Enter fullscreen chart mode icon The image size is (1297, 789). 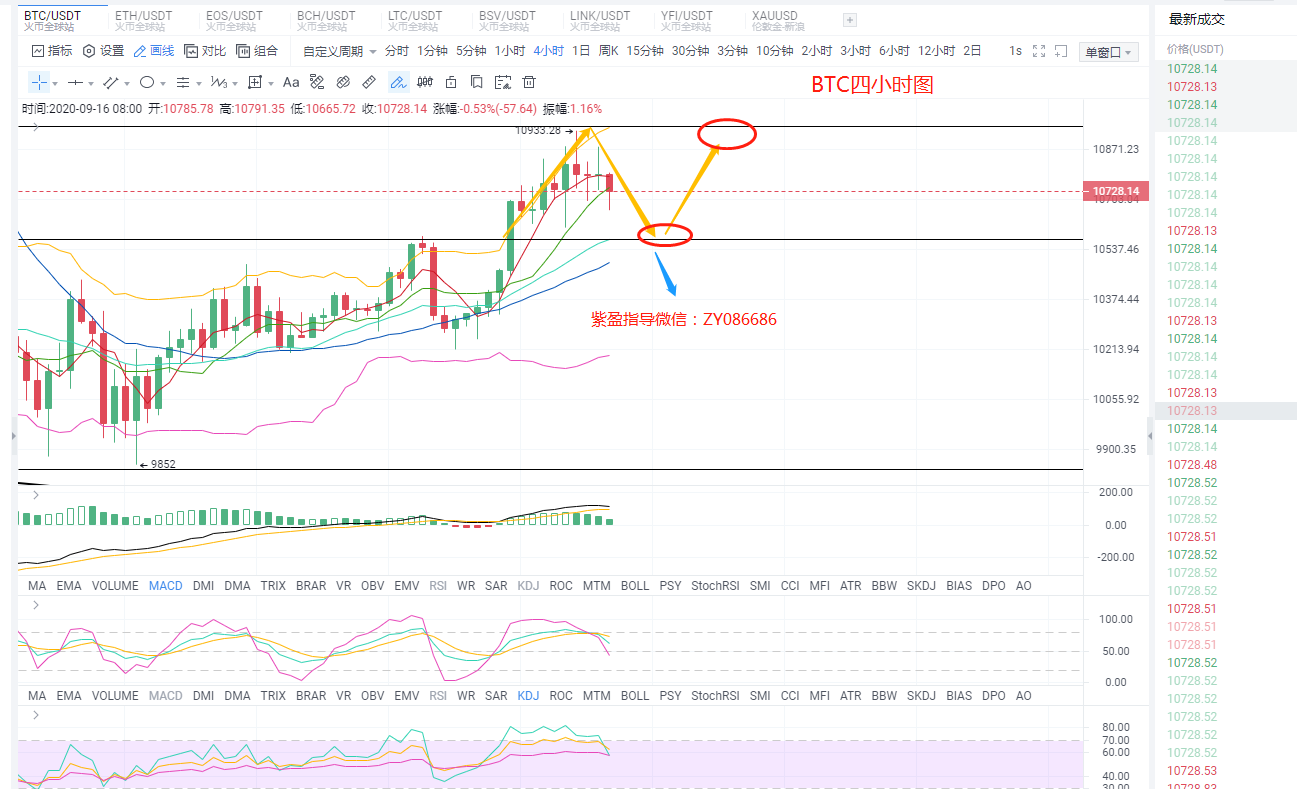(x=1039, y=51)
